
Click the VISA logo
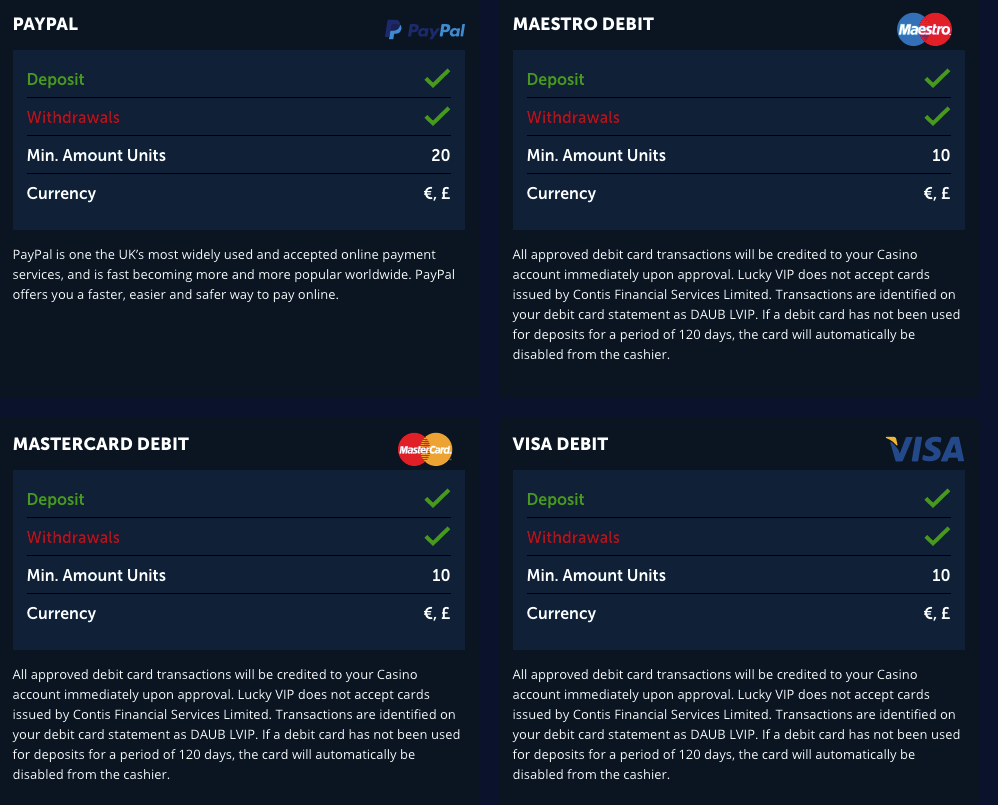[x=925, y=449]
